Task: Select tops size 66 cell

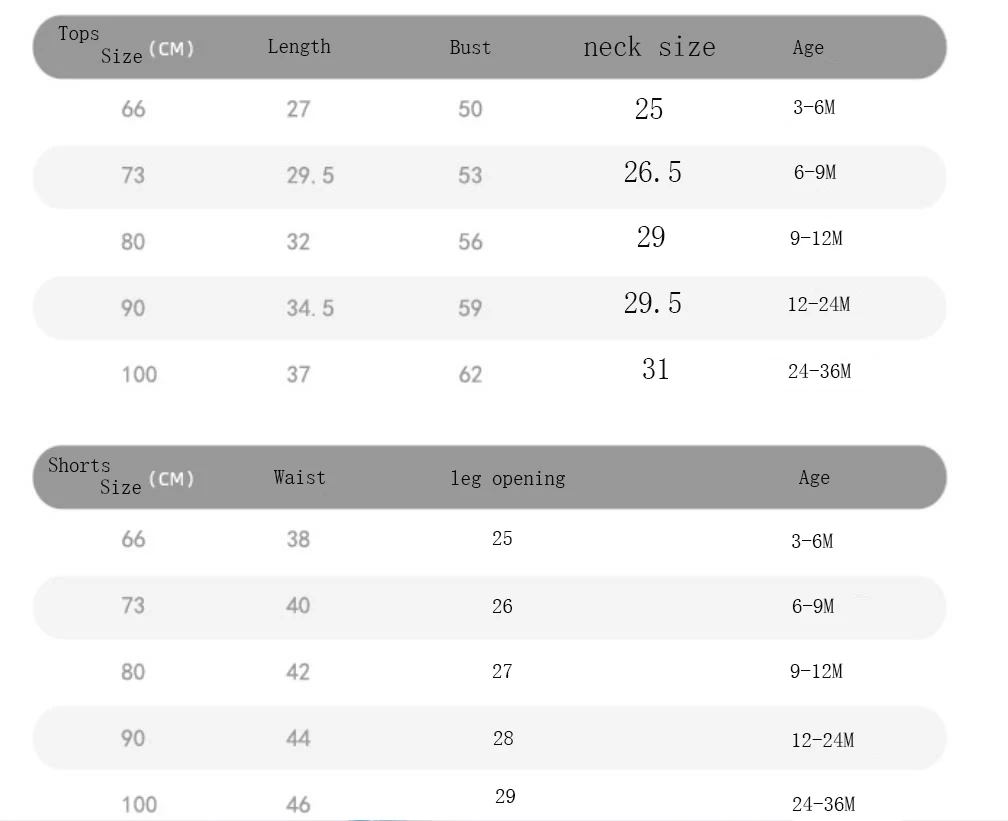Action: tap(133, 109)
